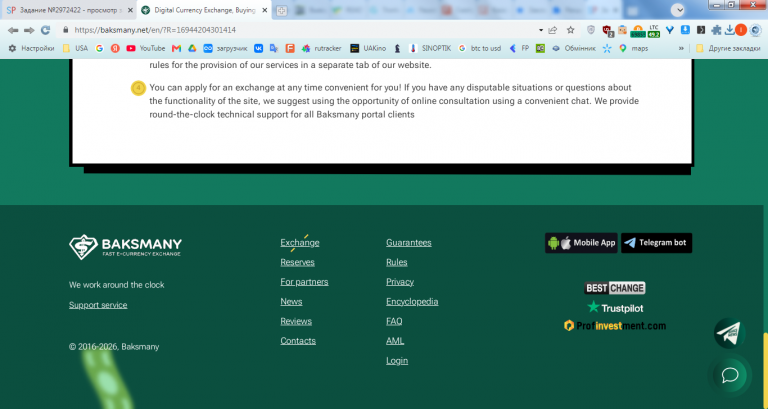Open the Настройки bookmark

pyautogui.click(x=31, y=48)
